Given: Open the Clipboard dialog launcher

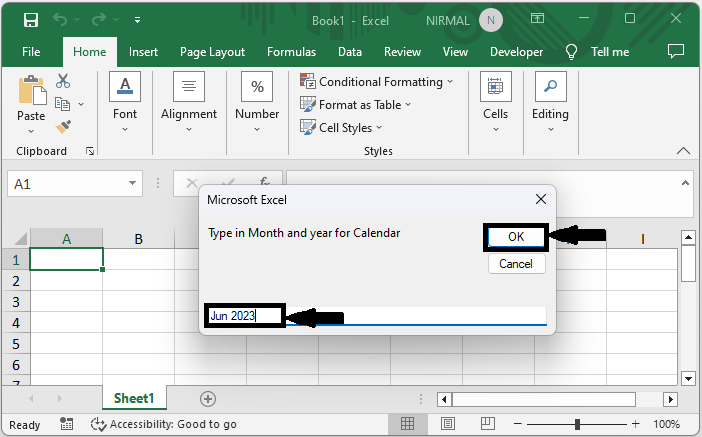Looking at the screenshot, I should pos(90,151).
